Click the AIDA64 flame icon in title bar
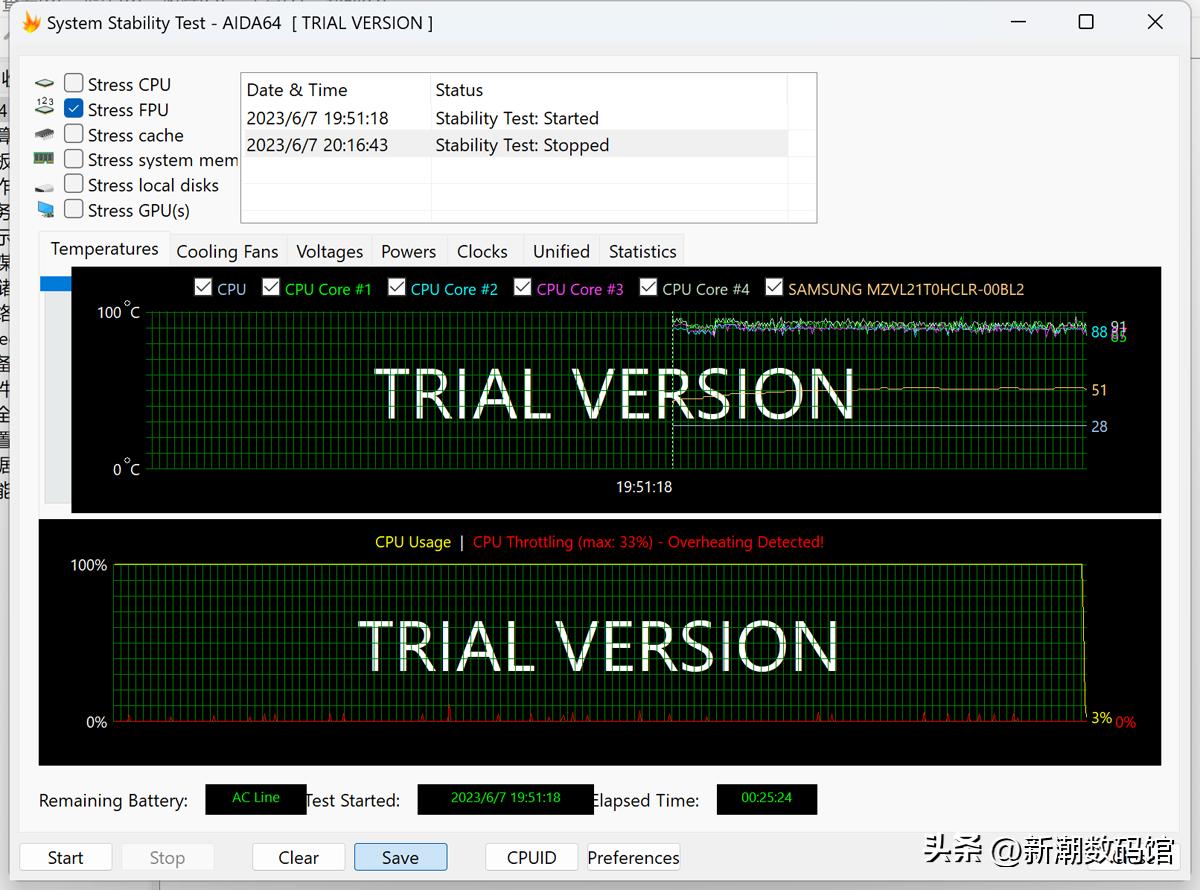This screenshot has height=890, width=1200. tap(31, 22)
